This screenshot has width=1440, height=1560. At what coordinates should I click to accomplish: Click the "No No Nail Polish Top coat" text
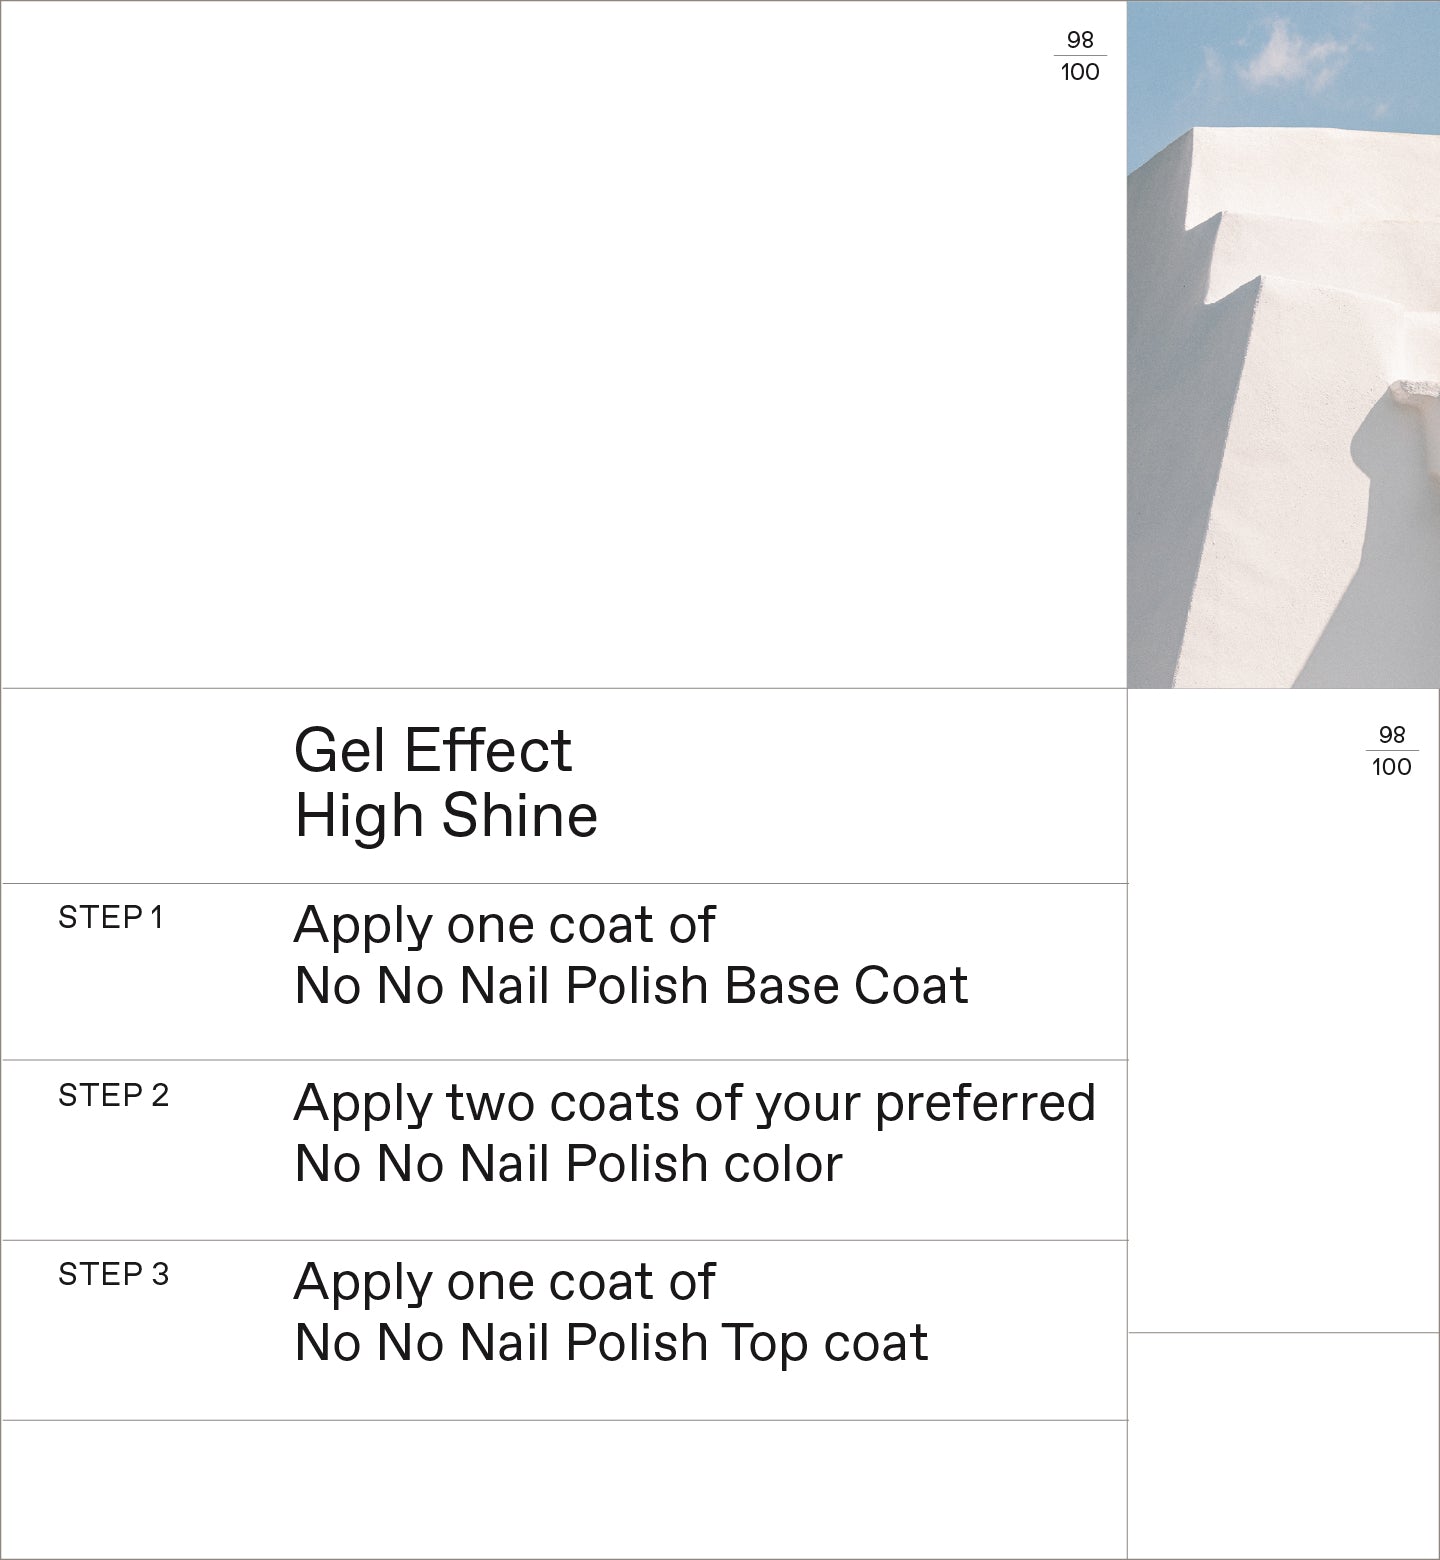611,1343
